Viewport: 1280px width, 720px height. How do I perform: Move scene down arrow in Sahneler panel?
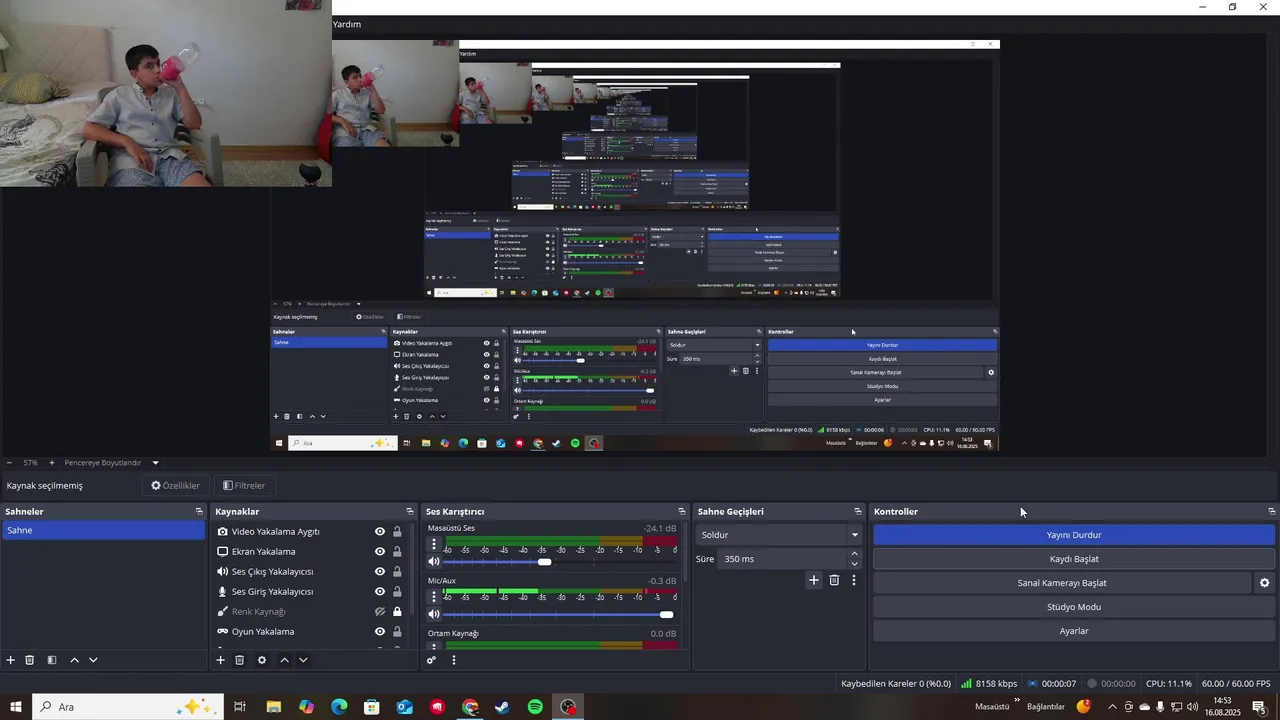(x=93, y=660)
